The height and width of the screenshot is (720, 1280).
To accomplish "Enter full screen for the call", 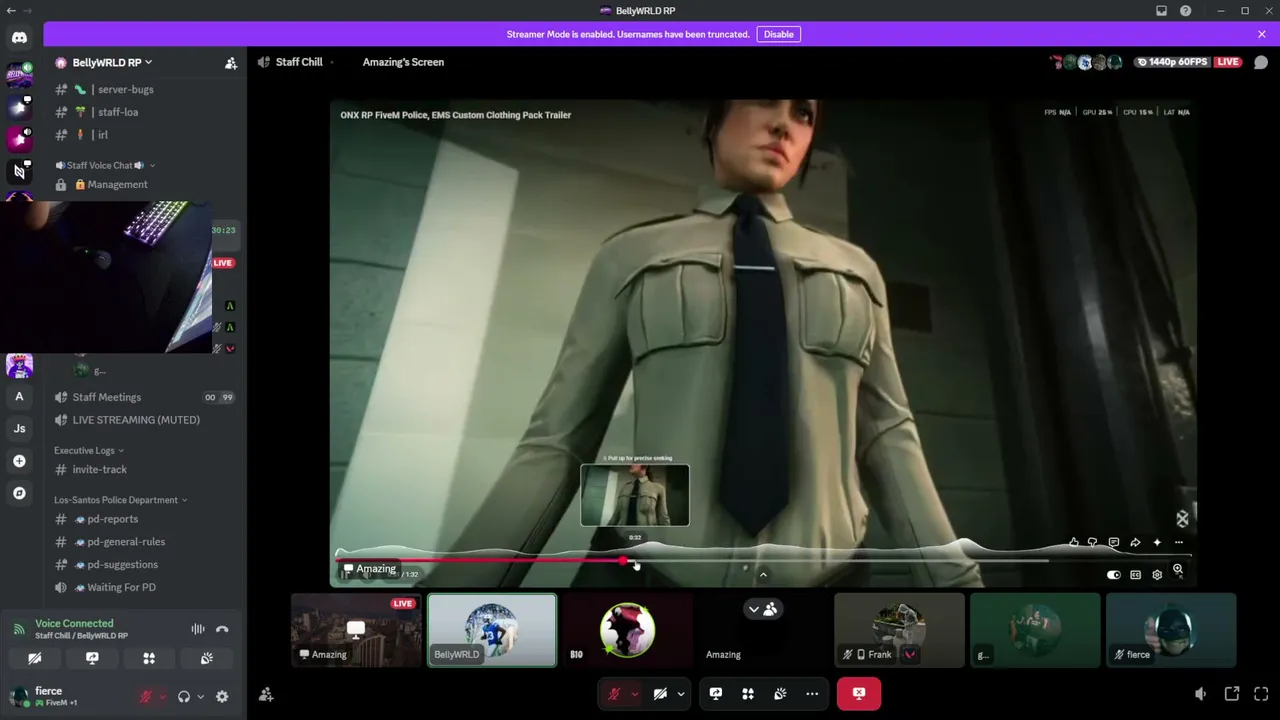I will pos(1261,694).
